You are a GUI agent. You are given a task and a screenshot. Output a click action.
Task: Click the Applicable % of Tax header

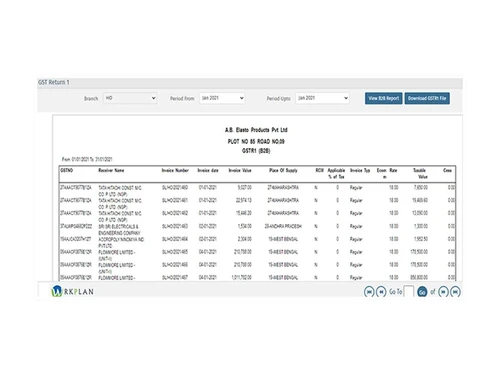336,173
